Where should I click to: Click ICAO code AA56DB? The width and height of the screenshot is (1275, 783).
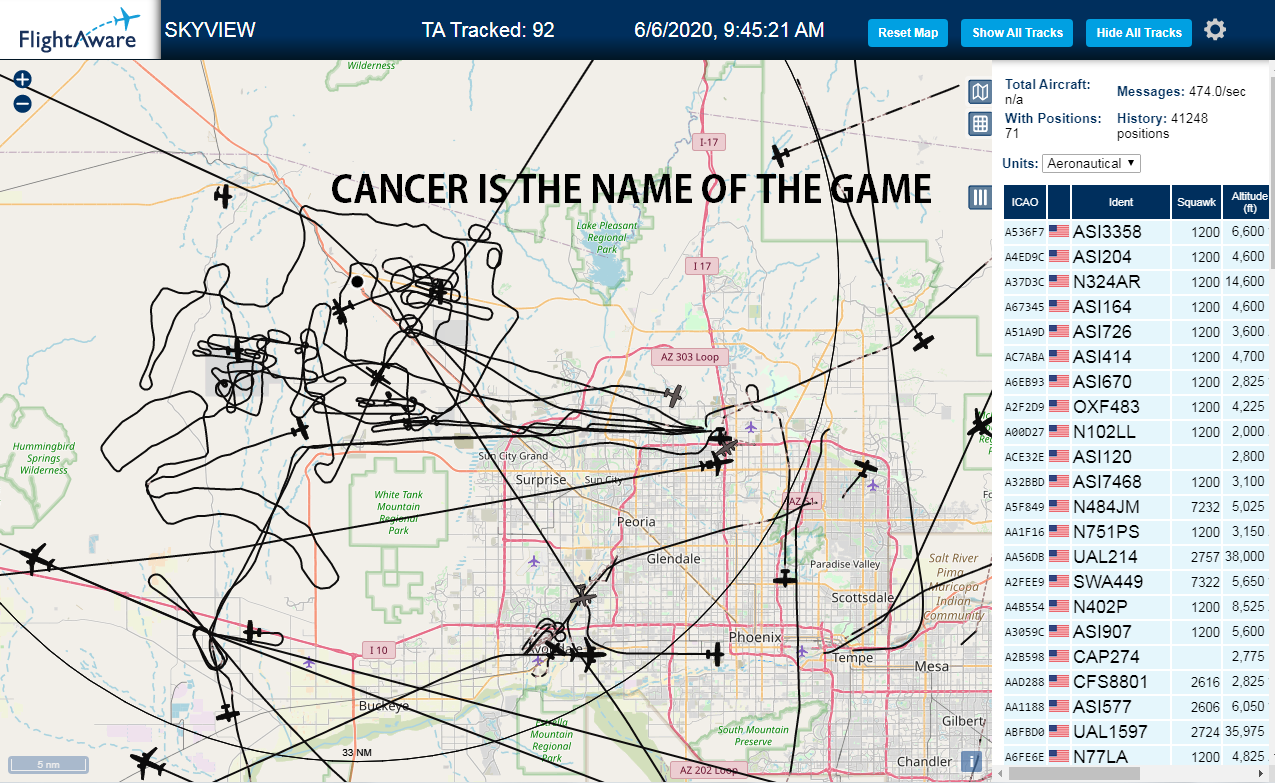pos(1024,558)
